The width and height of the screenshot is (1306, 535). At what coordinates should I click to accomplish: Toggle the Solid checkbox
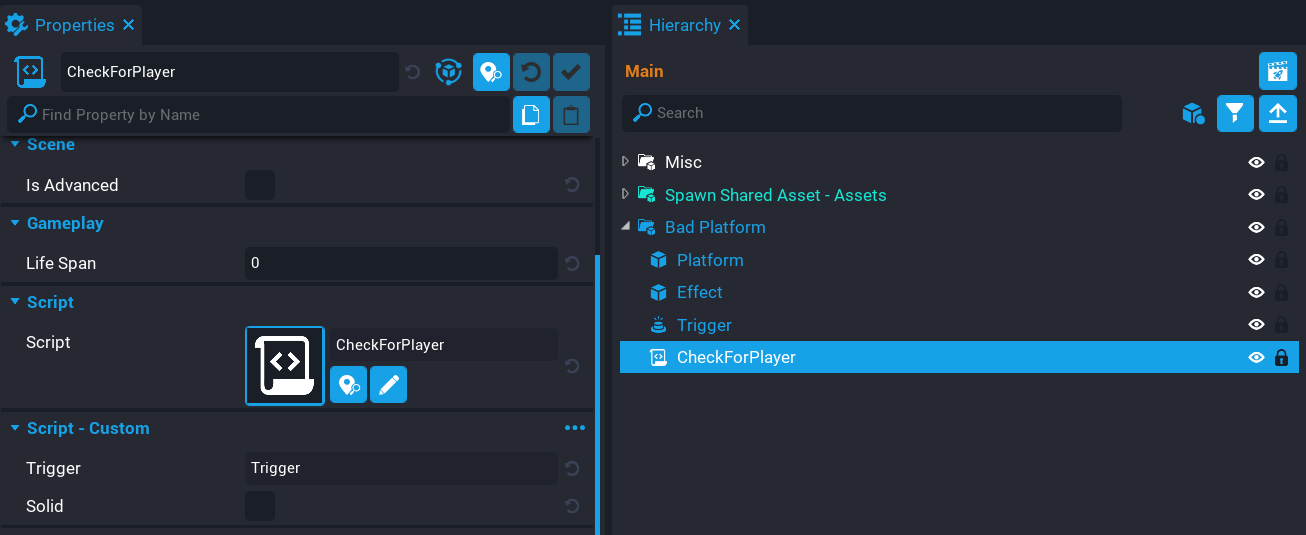click(x=260, y=506)
